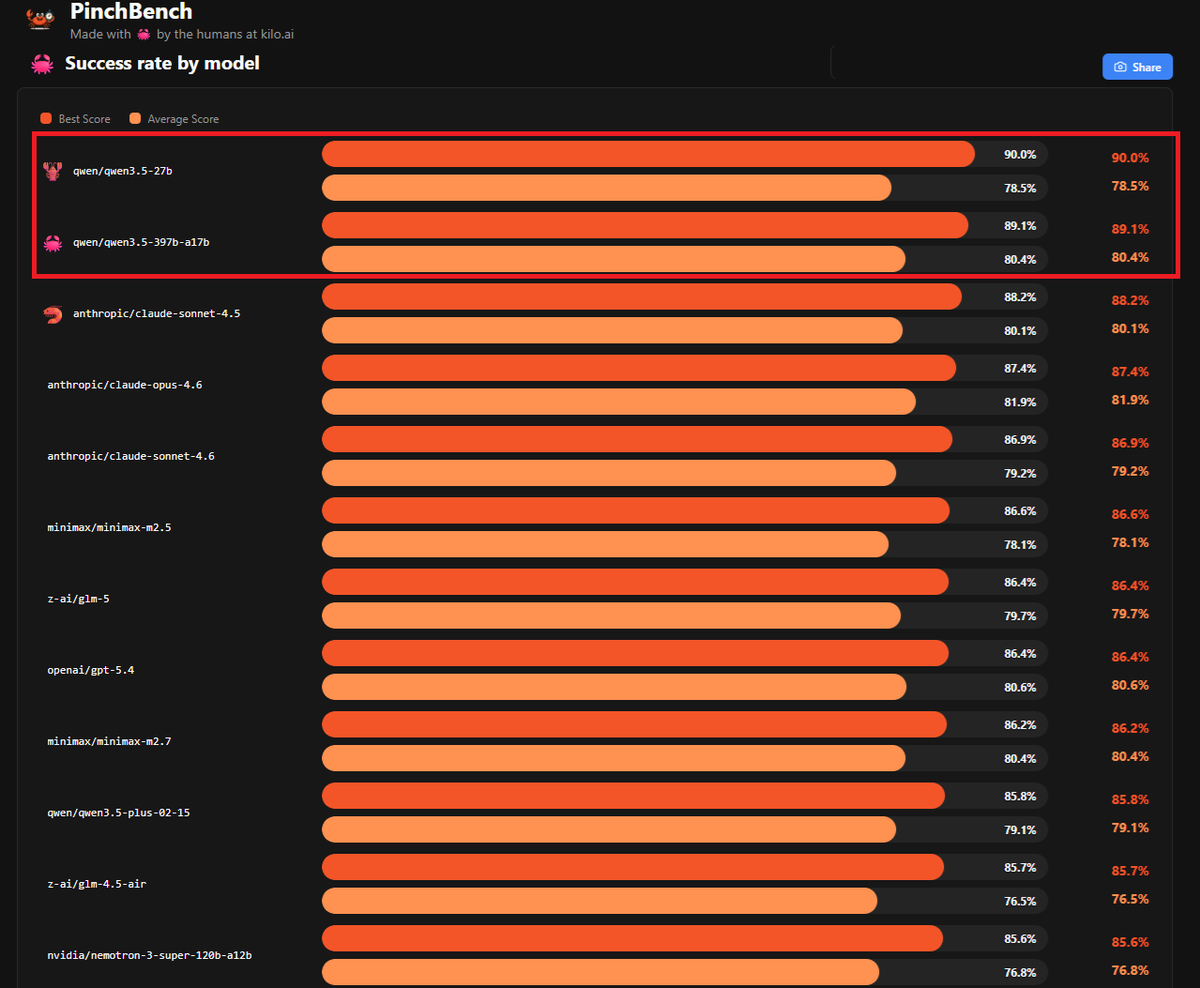
Task: Select the anthropic/claude-sonnet-4.5 model name
Action: point(157,314)
